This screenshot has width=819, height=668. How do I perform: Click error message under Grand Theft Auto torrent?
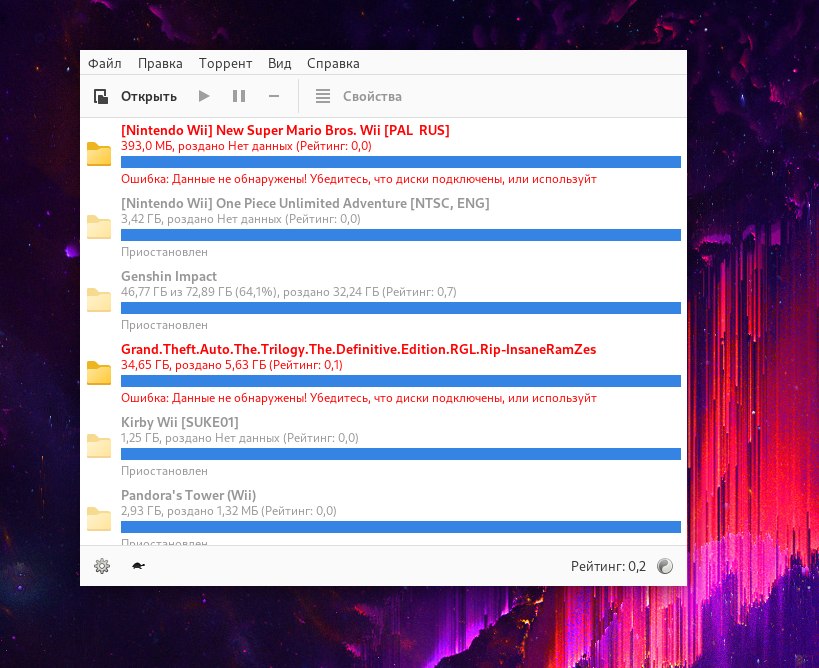[359, 398]
